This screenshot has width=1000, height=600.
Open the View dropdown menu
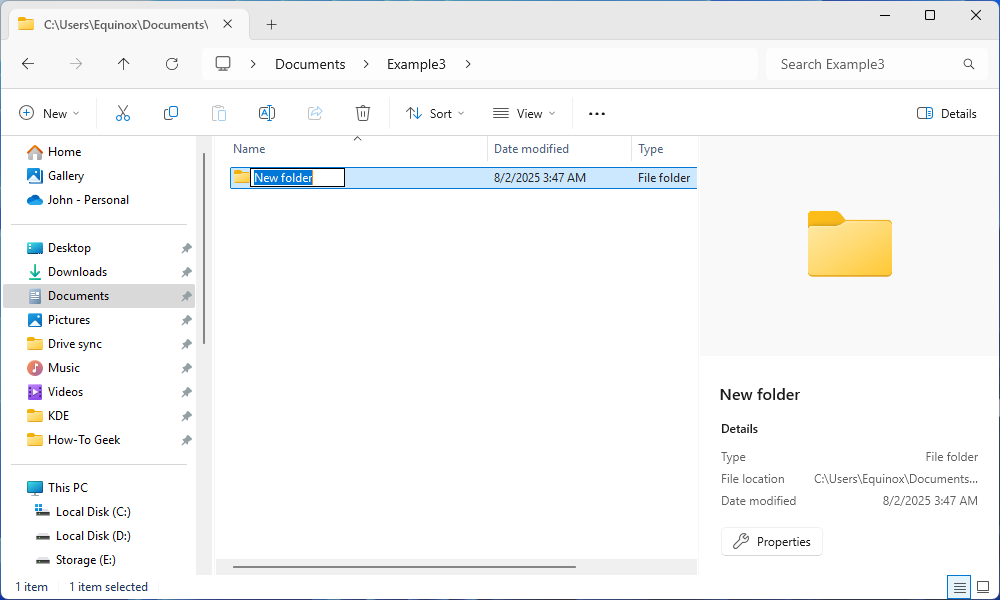tap(524, 113)
